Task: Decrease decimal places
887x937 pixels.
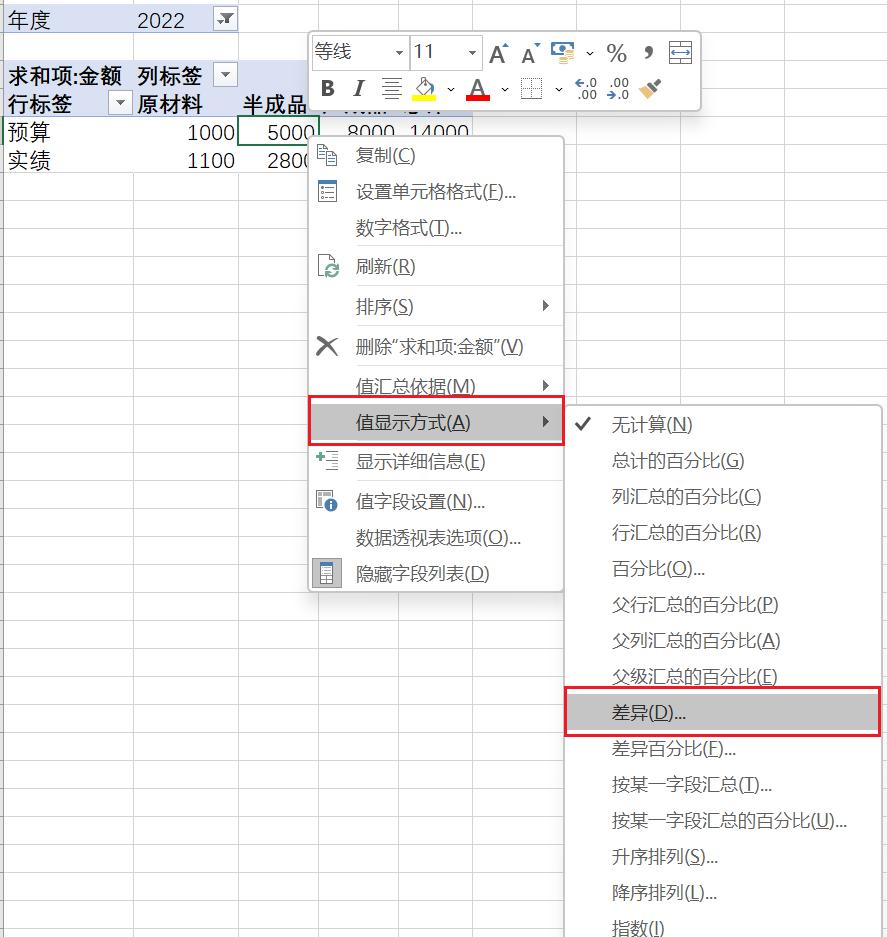Action: point(618,88)
